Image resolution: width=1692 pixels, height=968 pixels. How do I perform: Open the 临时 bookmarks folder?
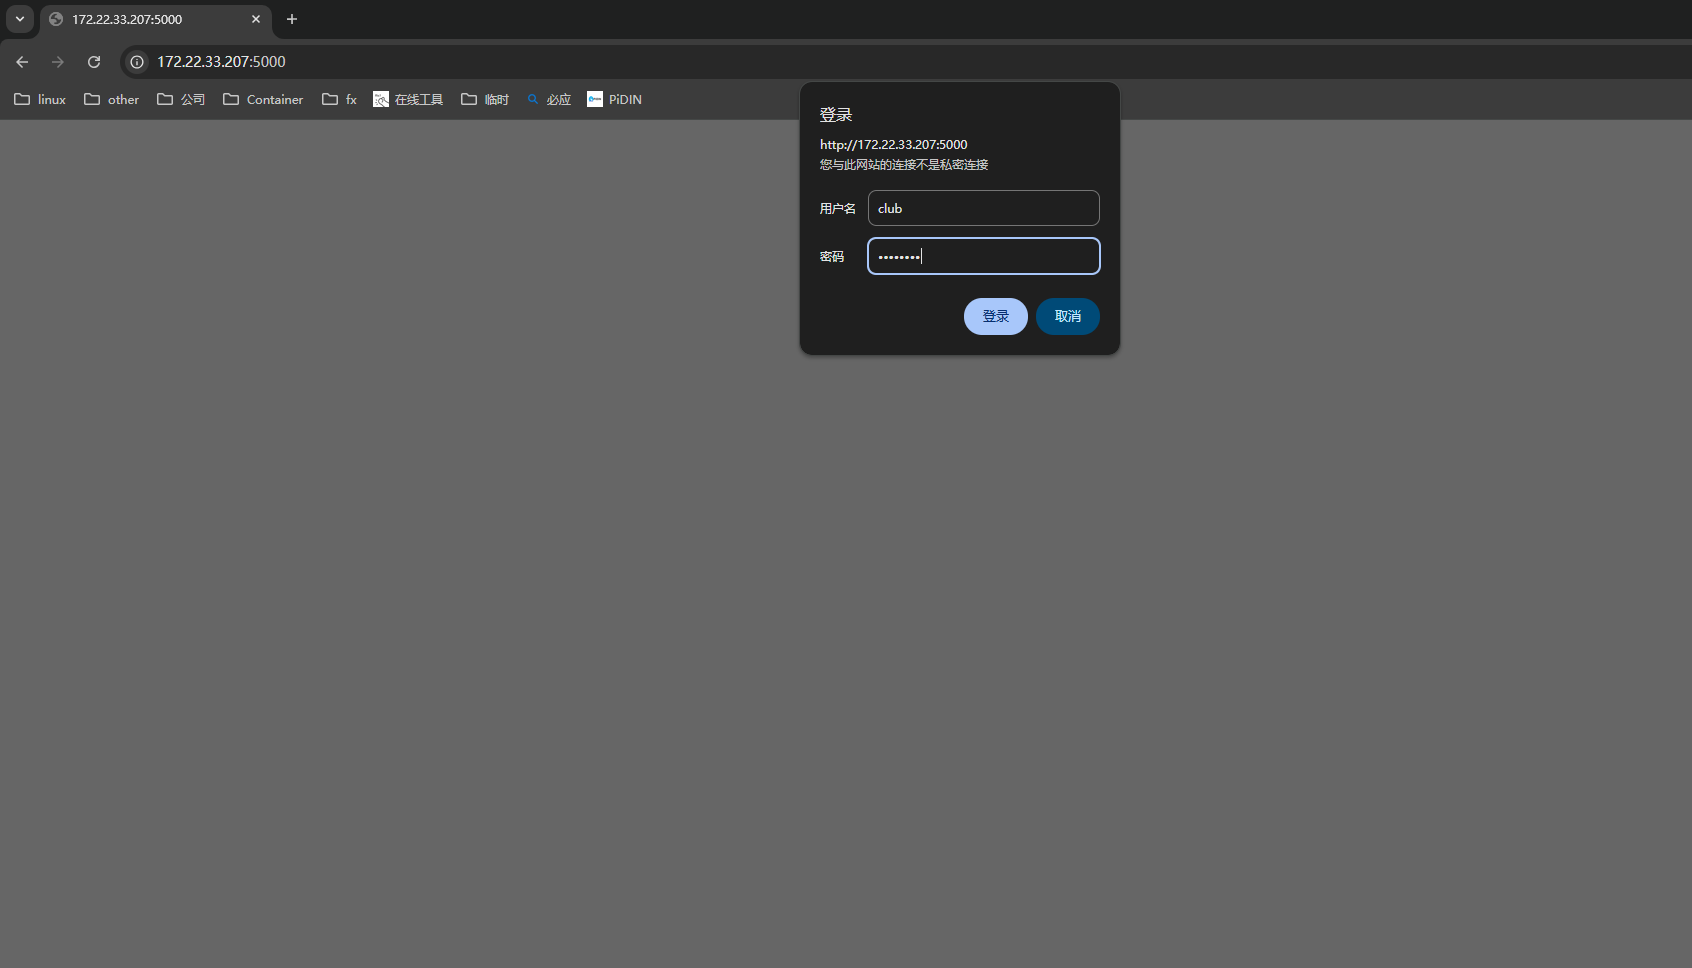click(x=485, y=99)
